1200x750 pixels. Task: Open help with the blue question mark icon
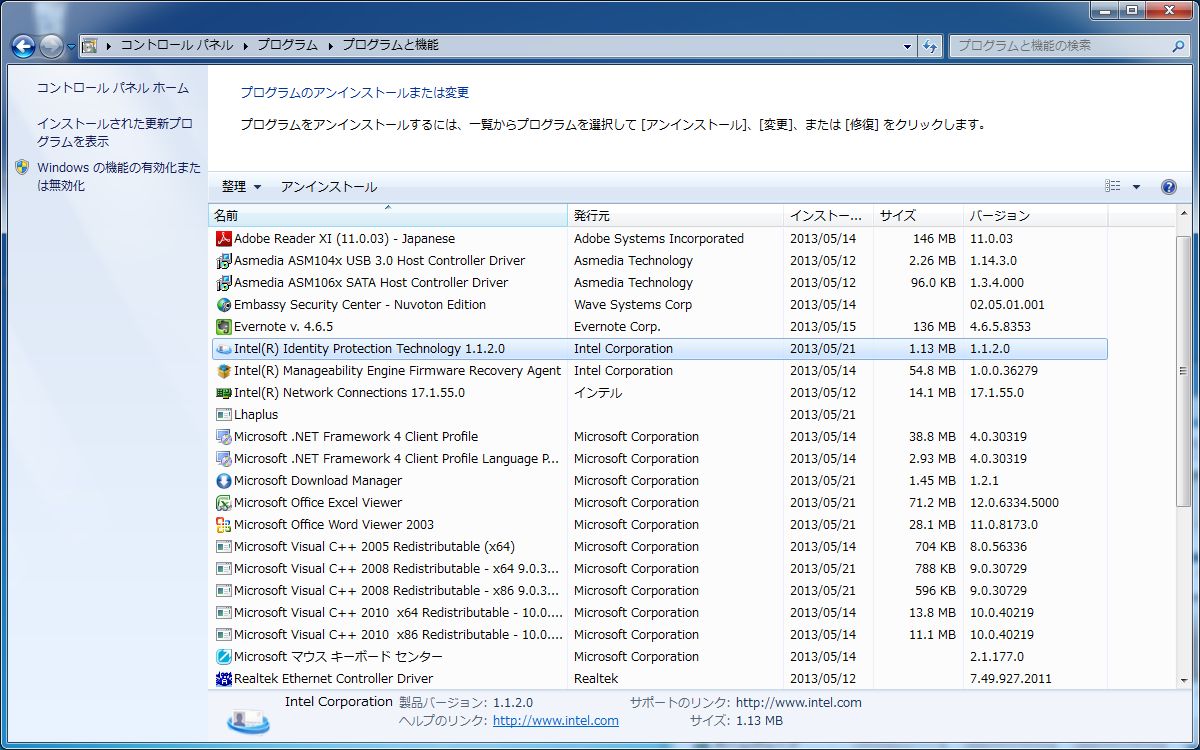click(x=1168, y=187)
